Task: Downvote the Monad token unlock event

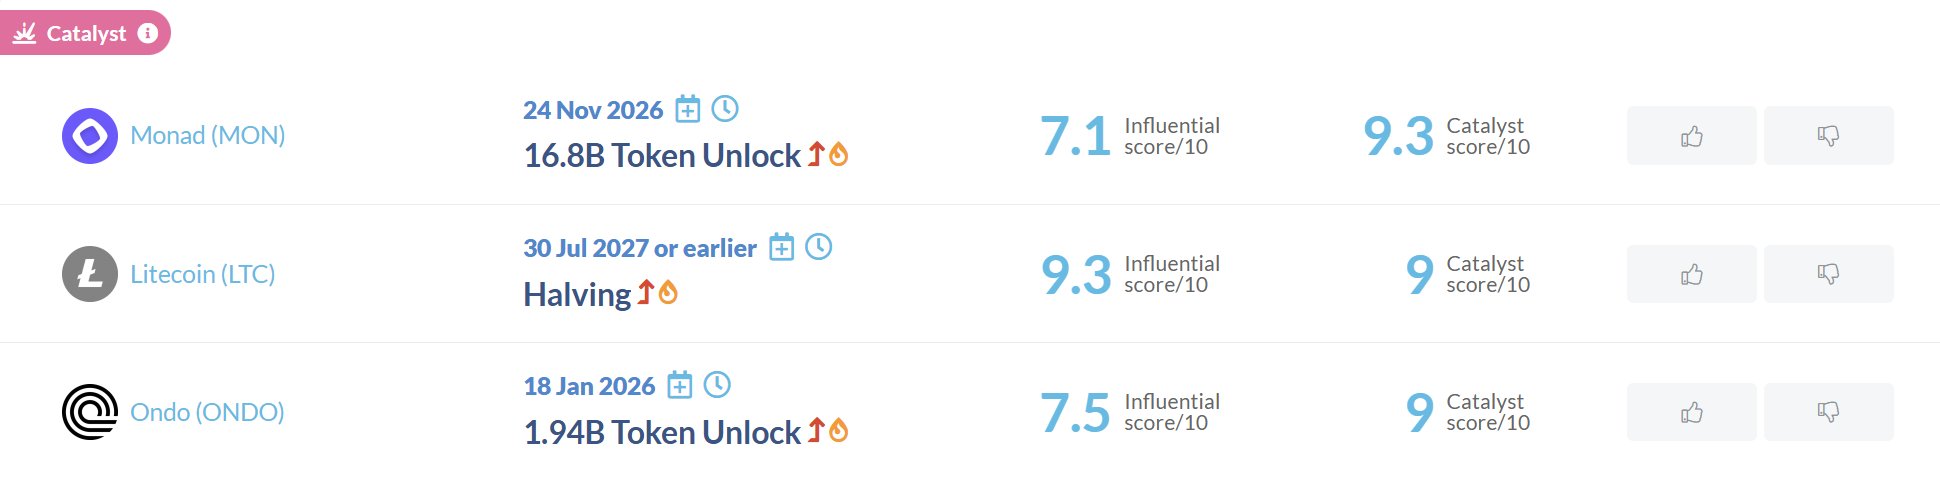Action: pos(1828,136)
